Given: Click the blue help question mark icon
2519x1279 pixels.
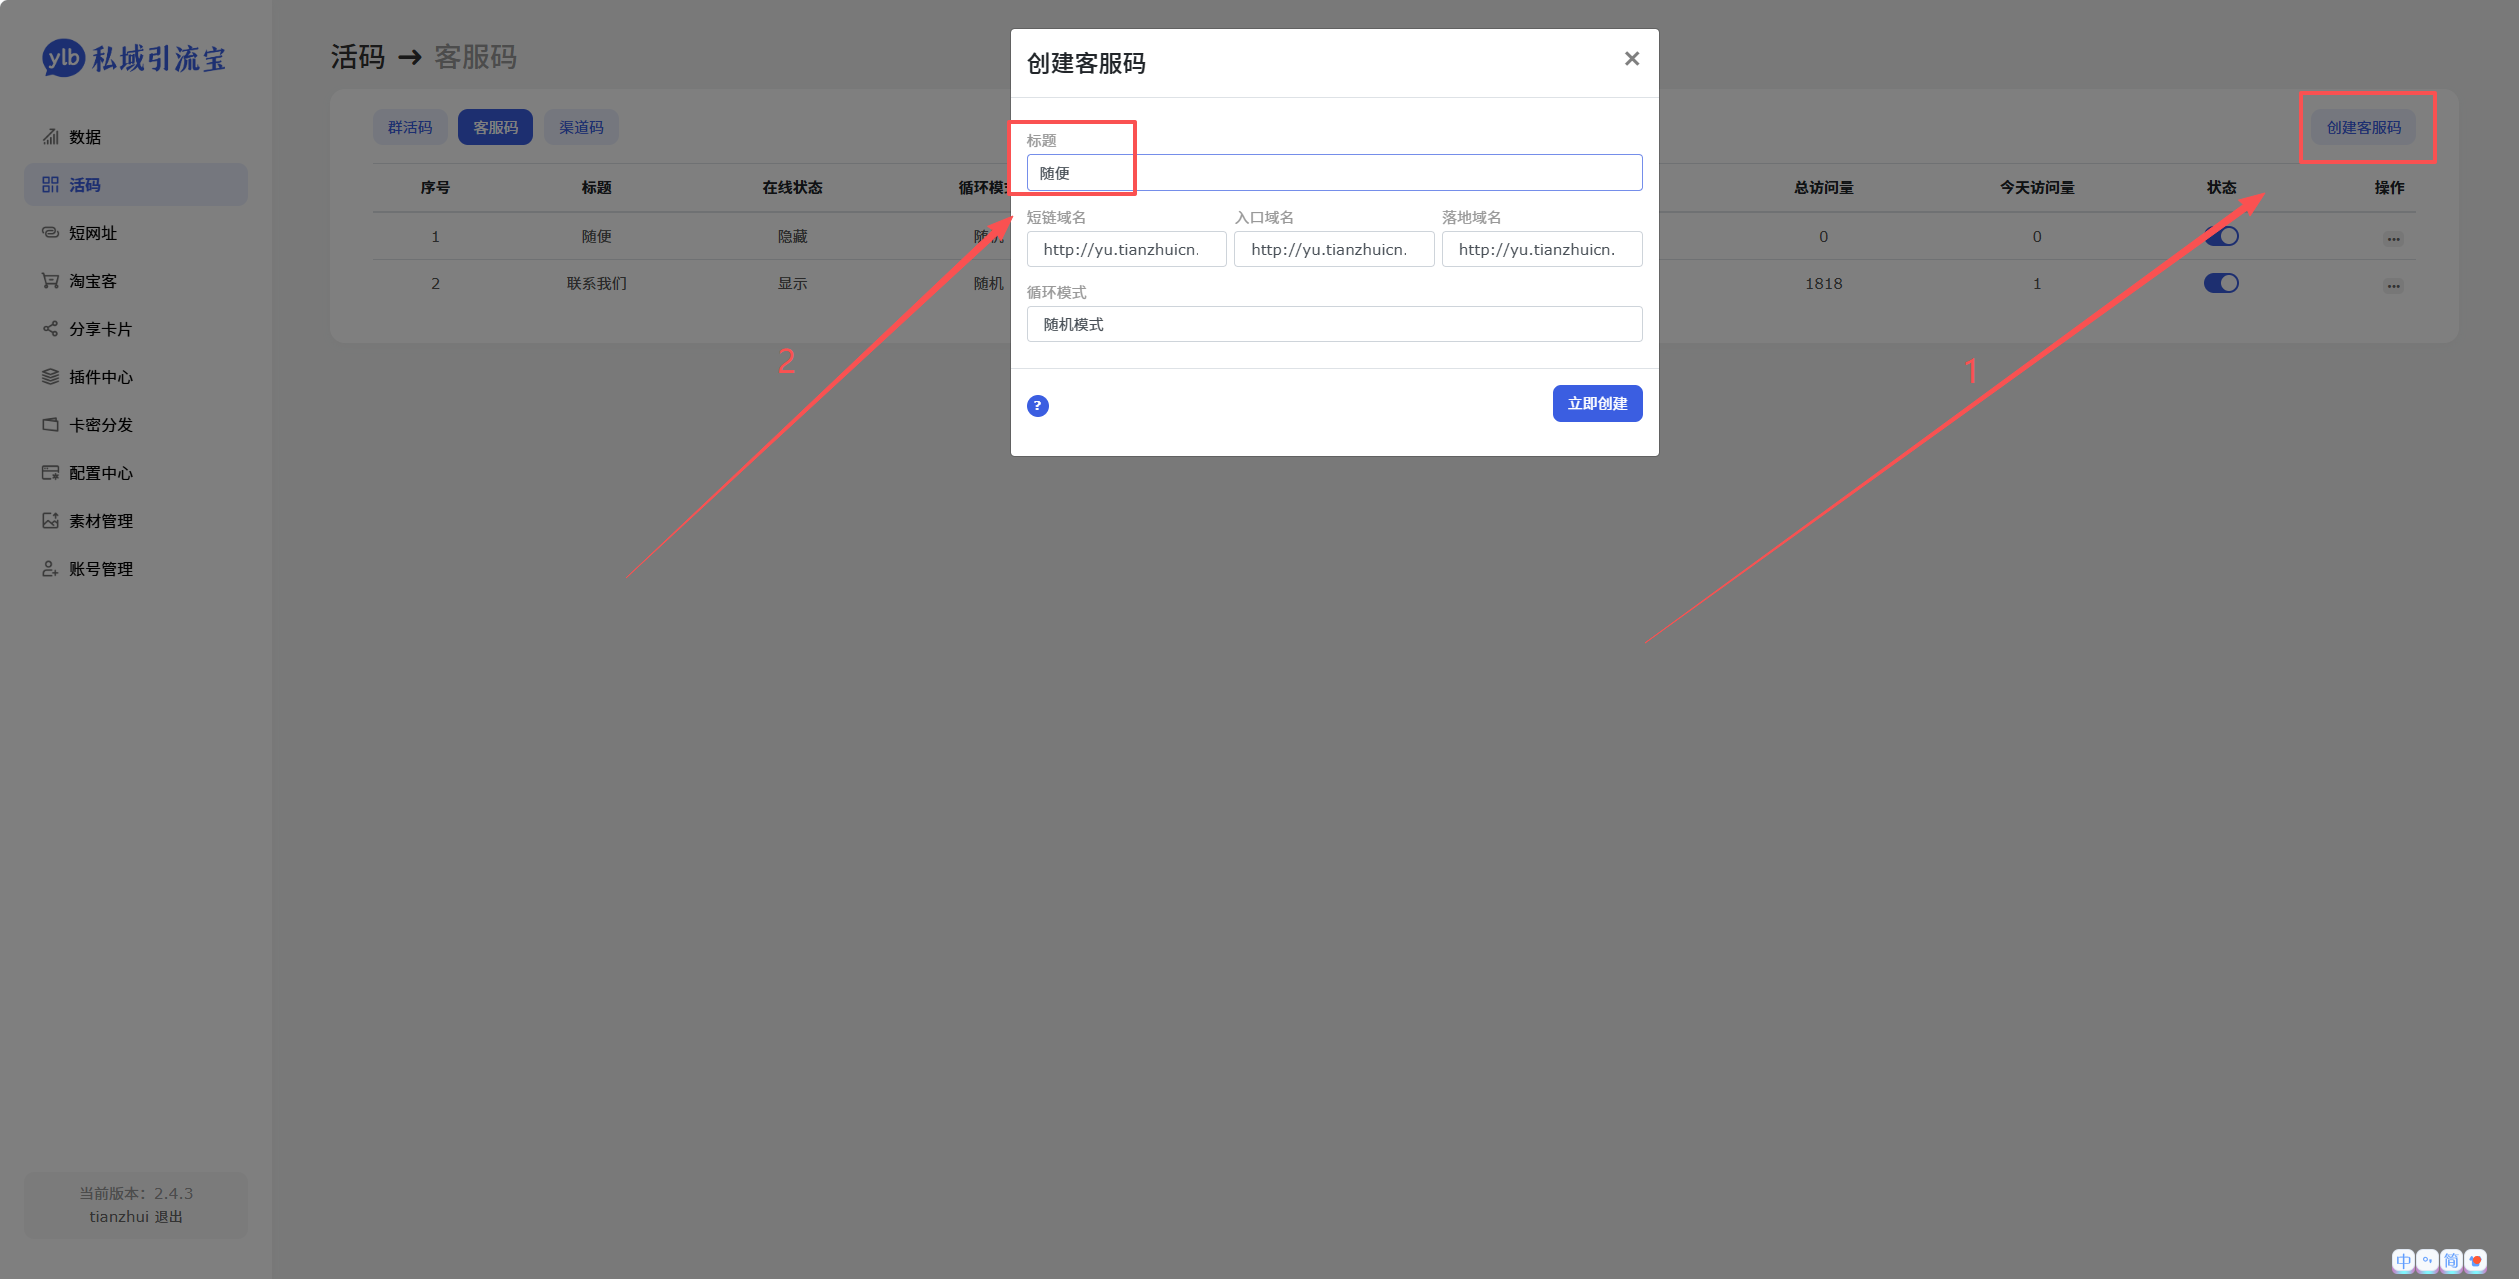Looking at the screenshot, I should tap(1038, 405).
